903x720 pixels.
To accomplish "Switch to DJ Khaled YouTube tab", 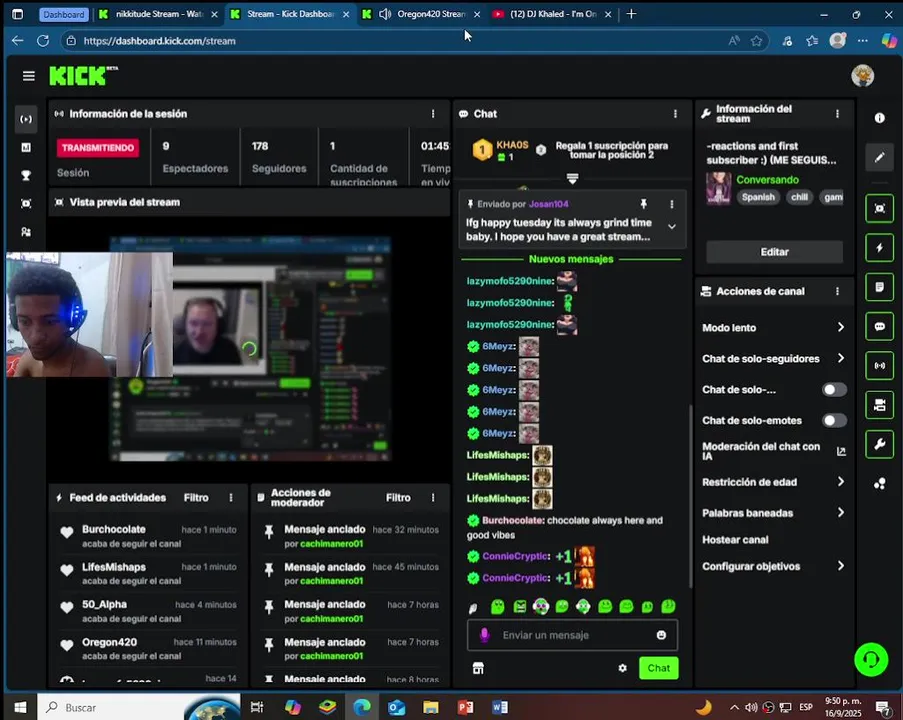I will 552,14.
